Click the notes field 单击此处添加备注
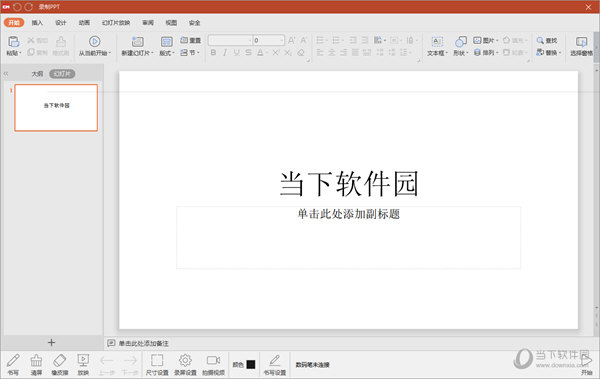This screenshot has height=379, width=600. click(143, 343)
